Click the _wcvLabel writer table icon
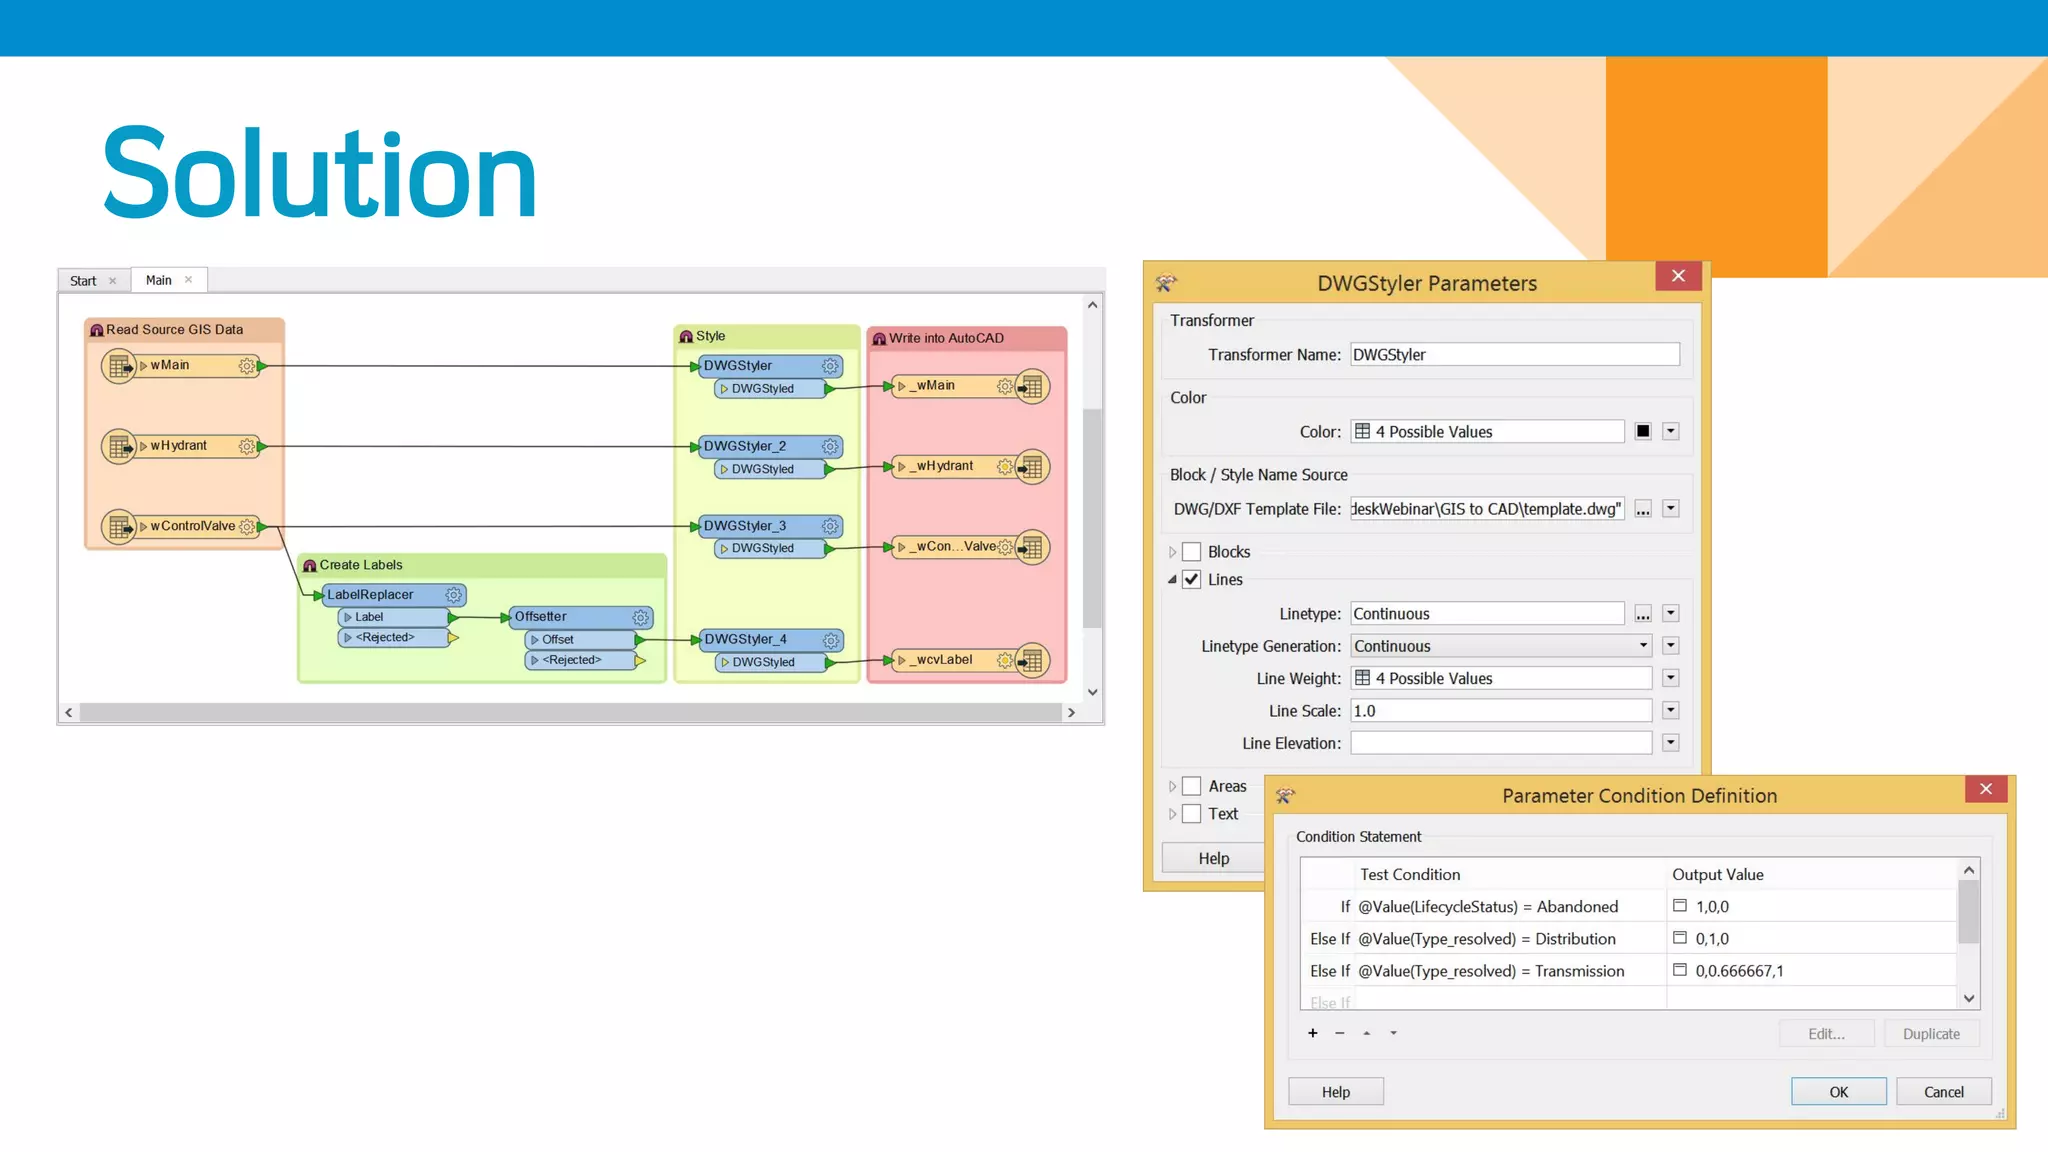 click(1033, 661)
